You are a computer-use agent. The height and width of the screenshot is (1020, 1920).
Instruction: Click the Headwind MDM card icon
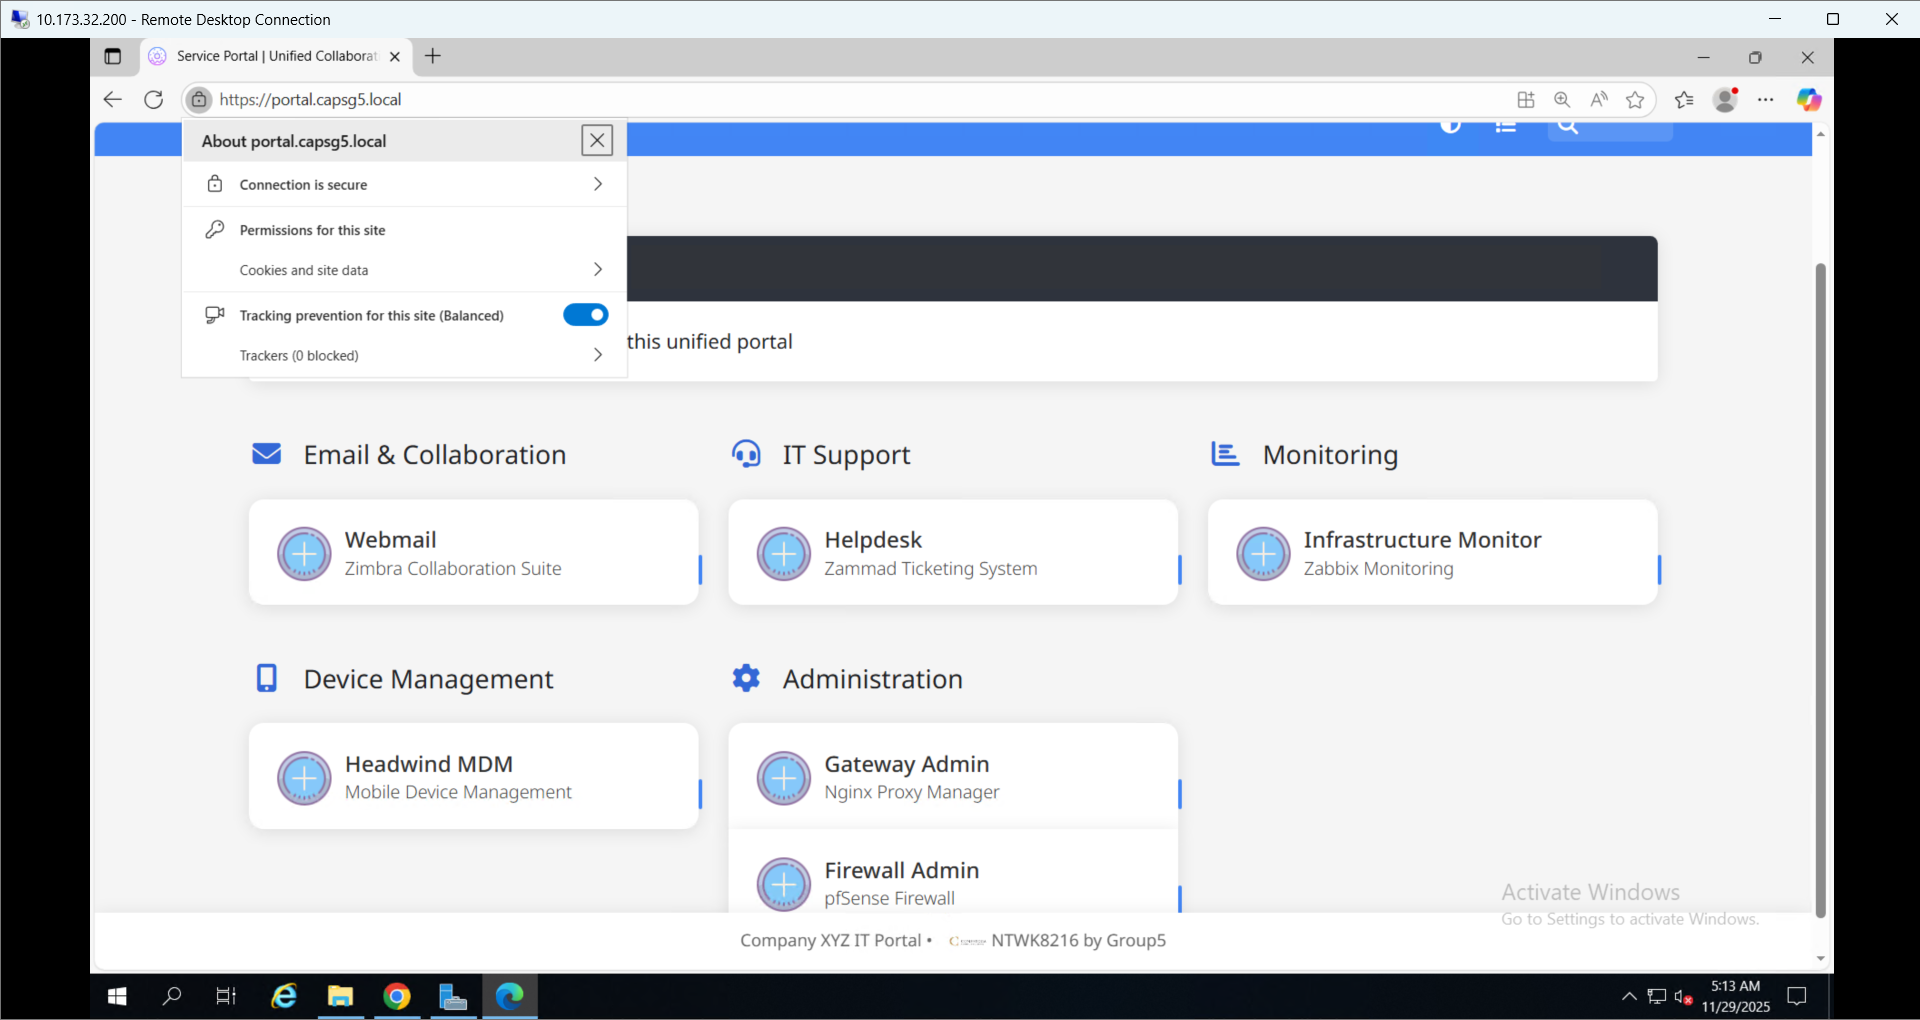coord(304,778)
